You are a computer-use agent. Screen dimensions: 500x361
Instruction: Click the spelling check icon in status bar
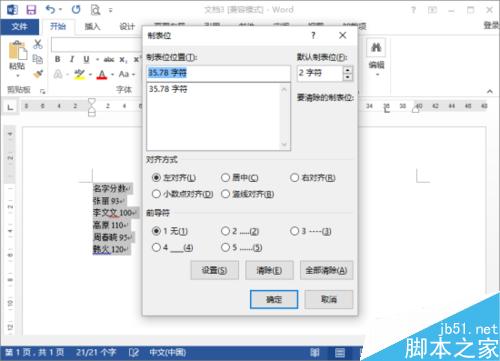(134, 352)
